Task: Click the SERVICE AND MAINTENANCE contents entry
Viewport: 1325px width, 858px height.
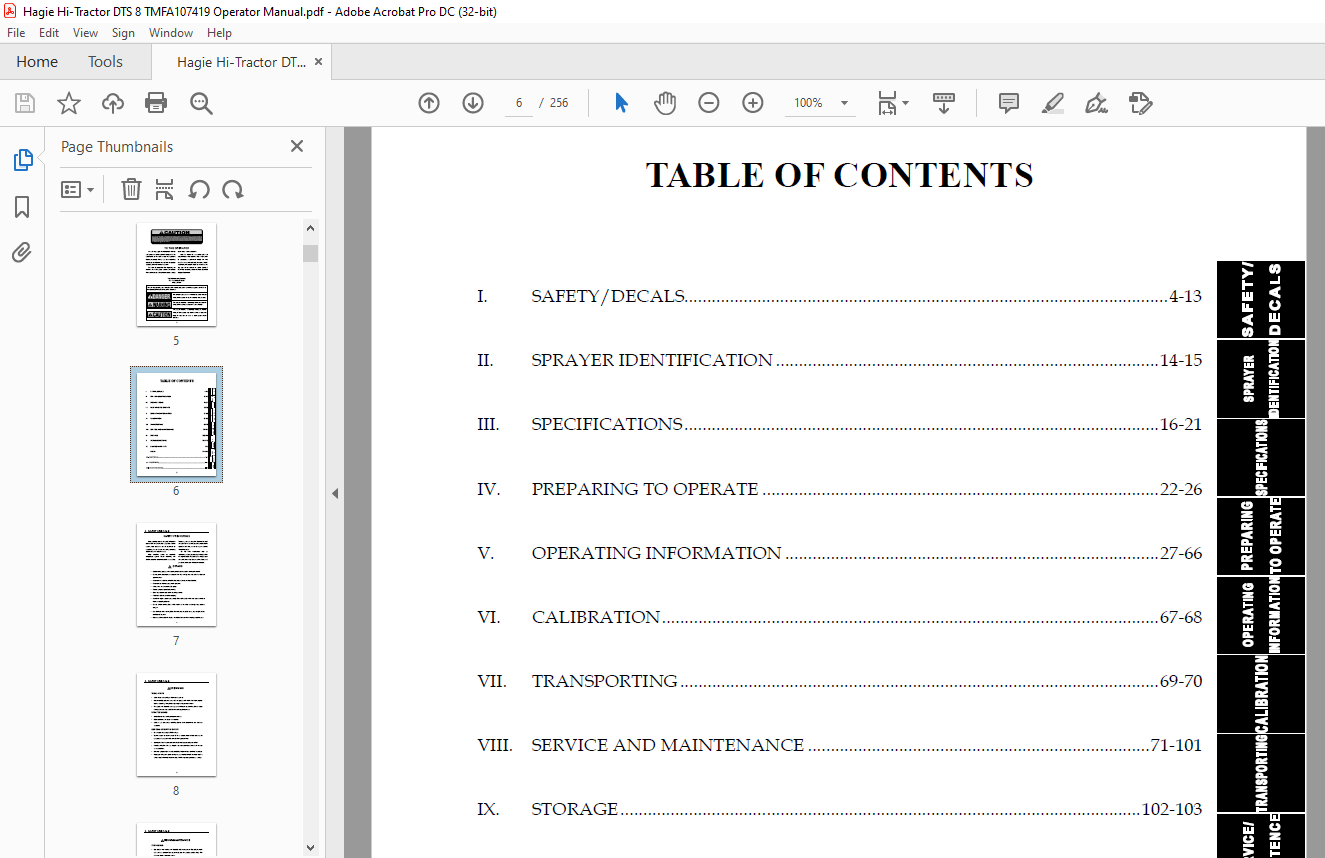Action: (839, 745)
